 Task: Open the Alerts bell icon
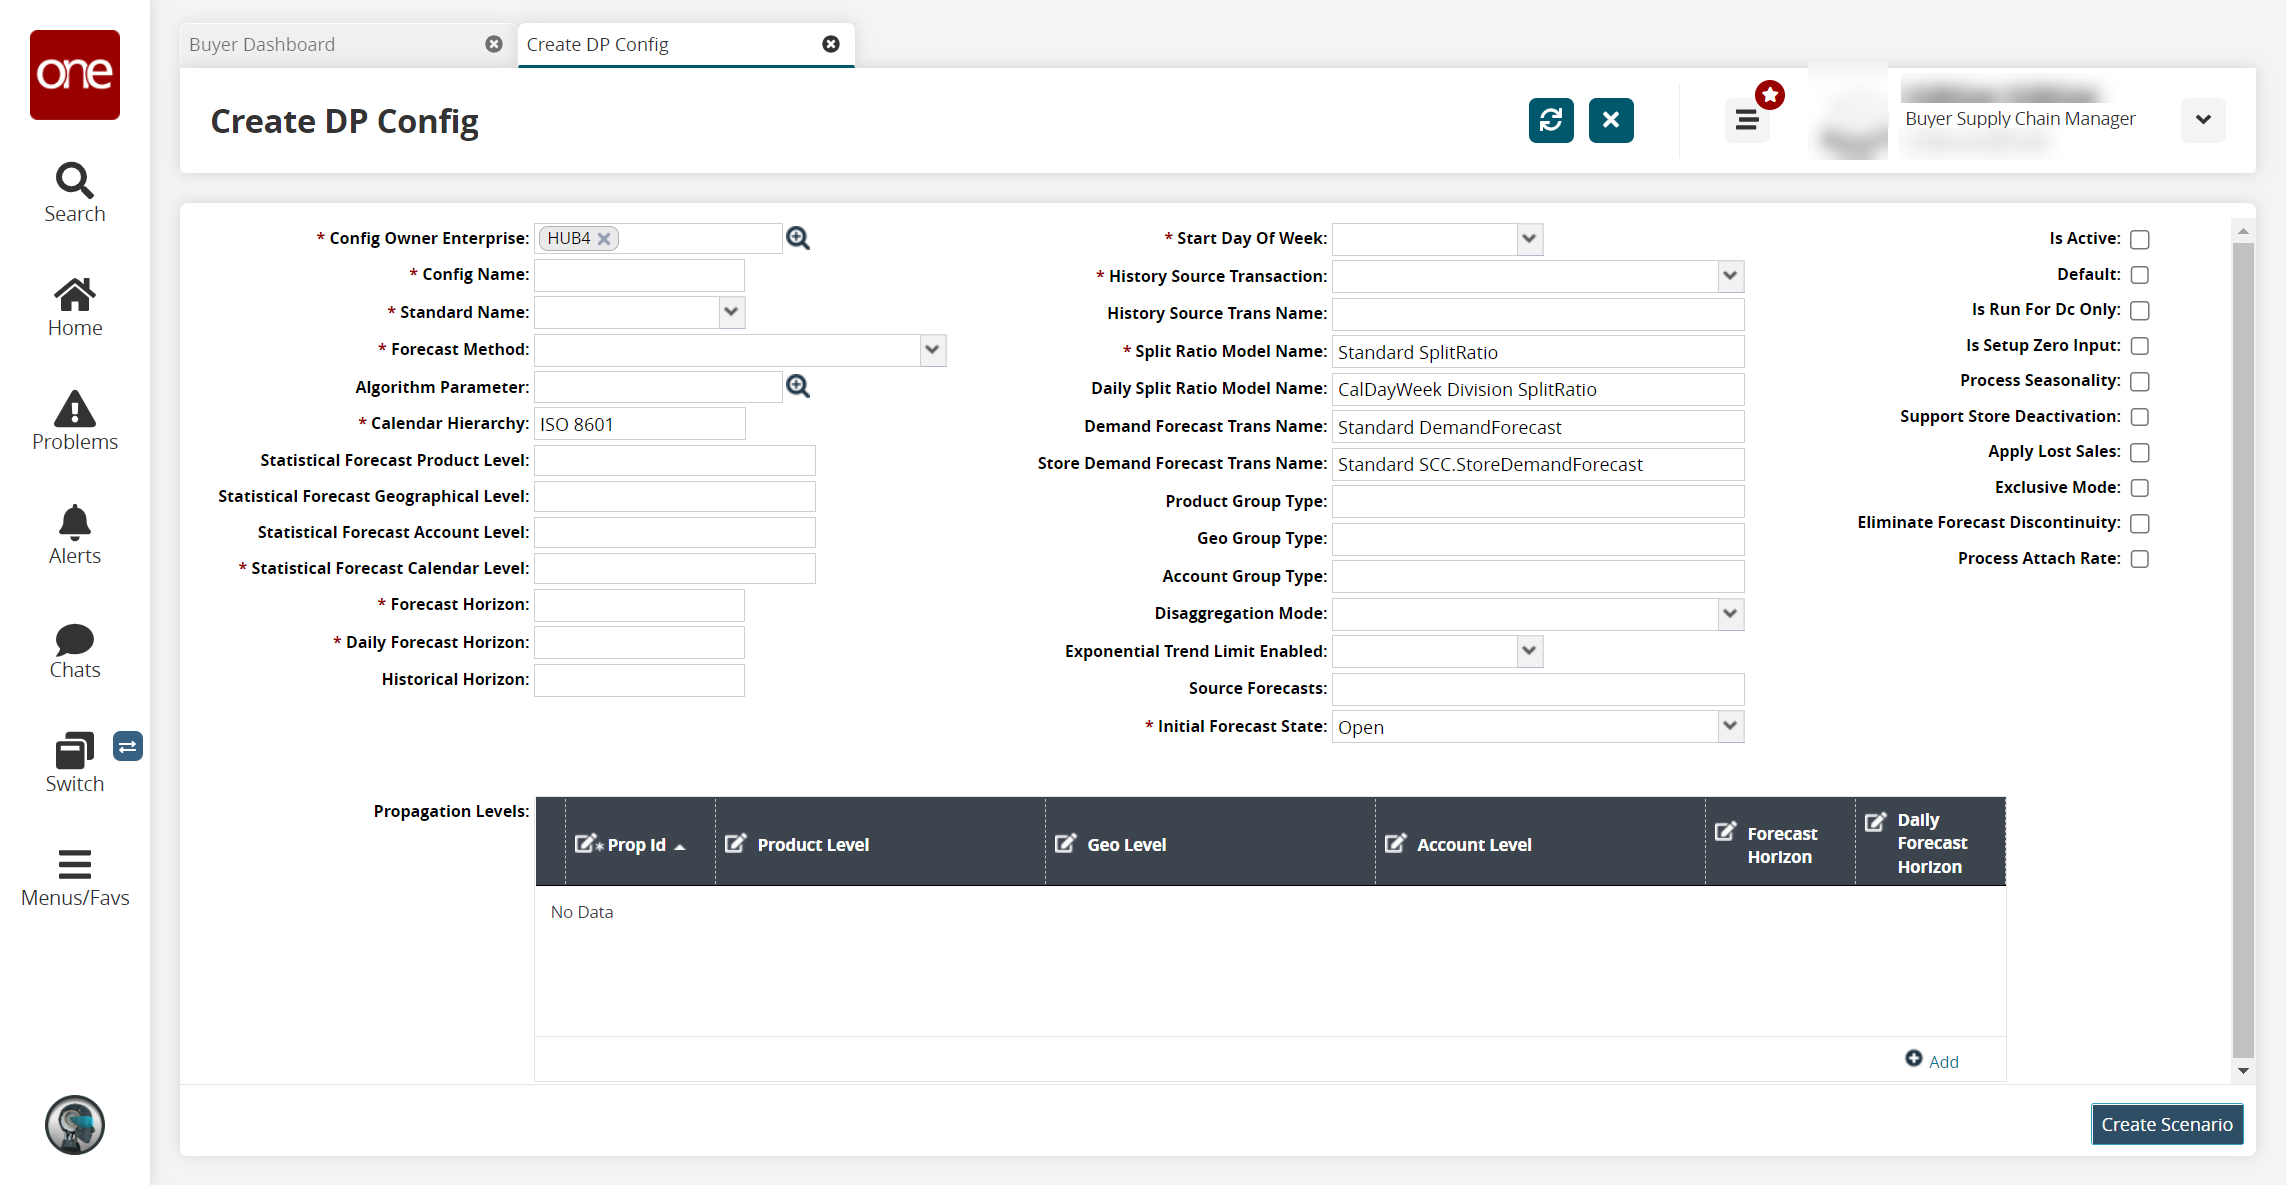(x=74, y=534)
